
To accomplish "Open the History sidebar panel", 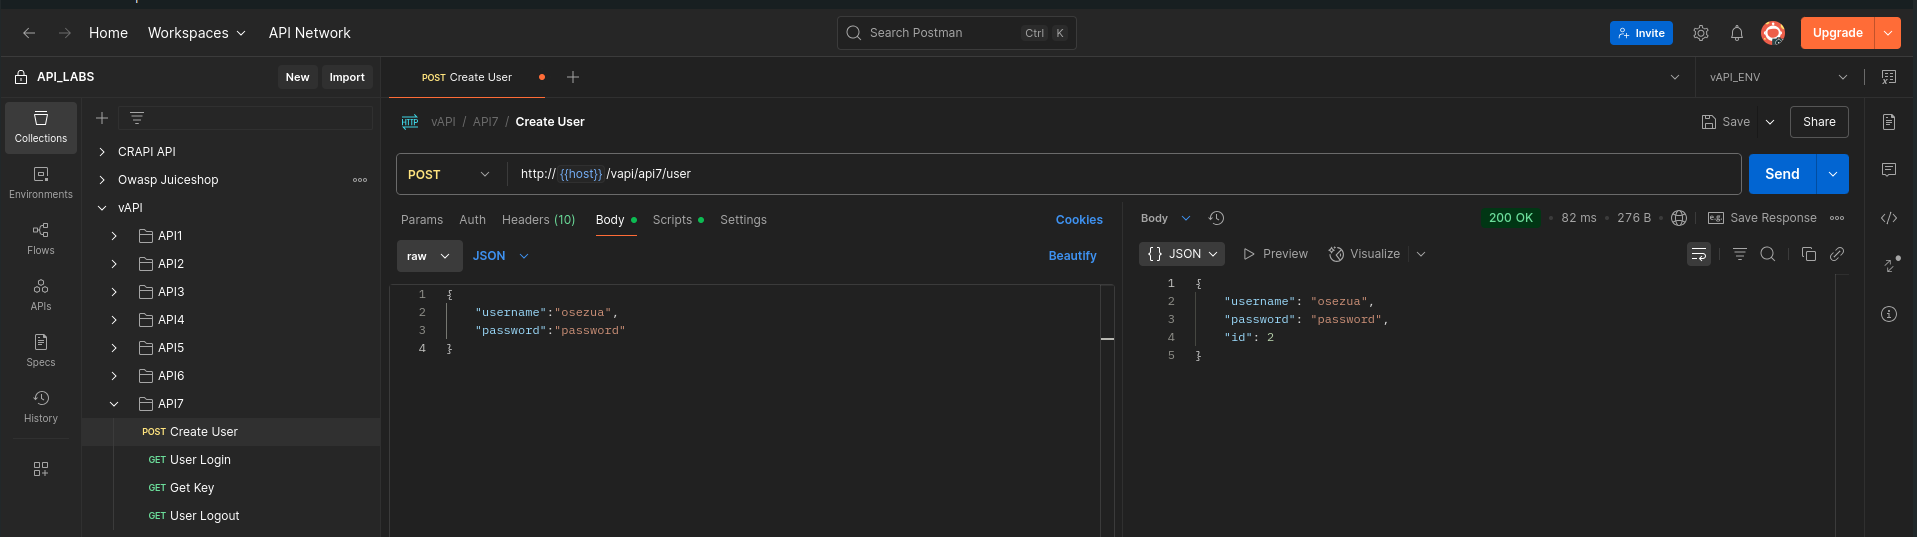I will [41, 407].
